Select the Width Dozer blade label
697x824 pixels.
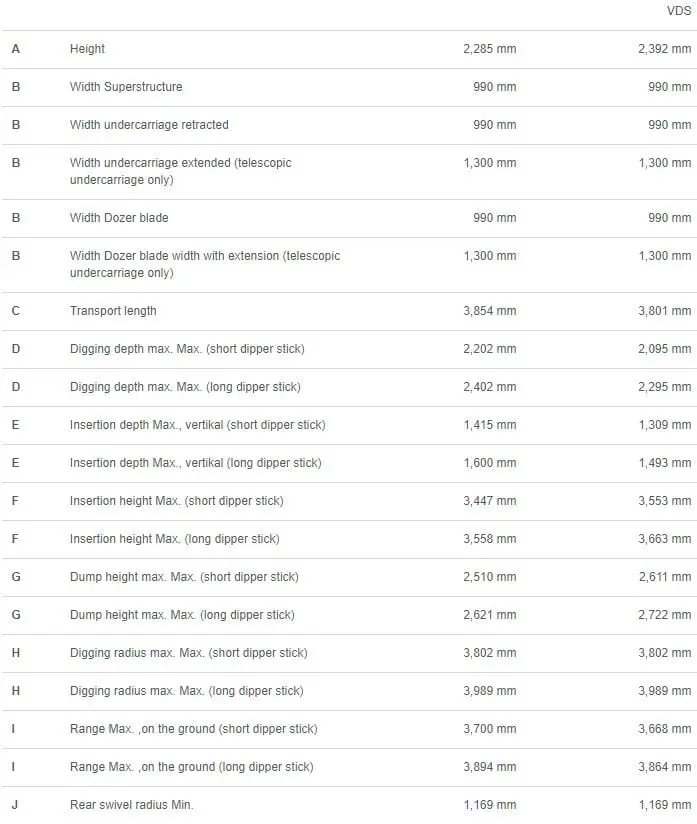click(119, 218)
